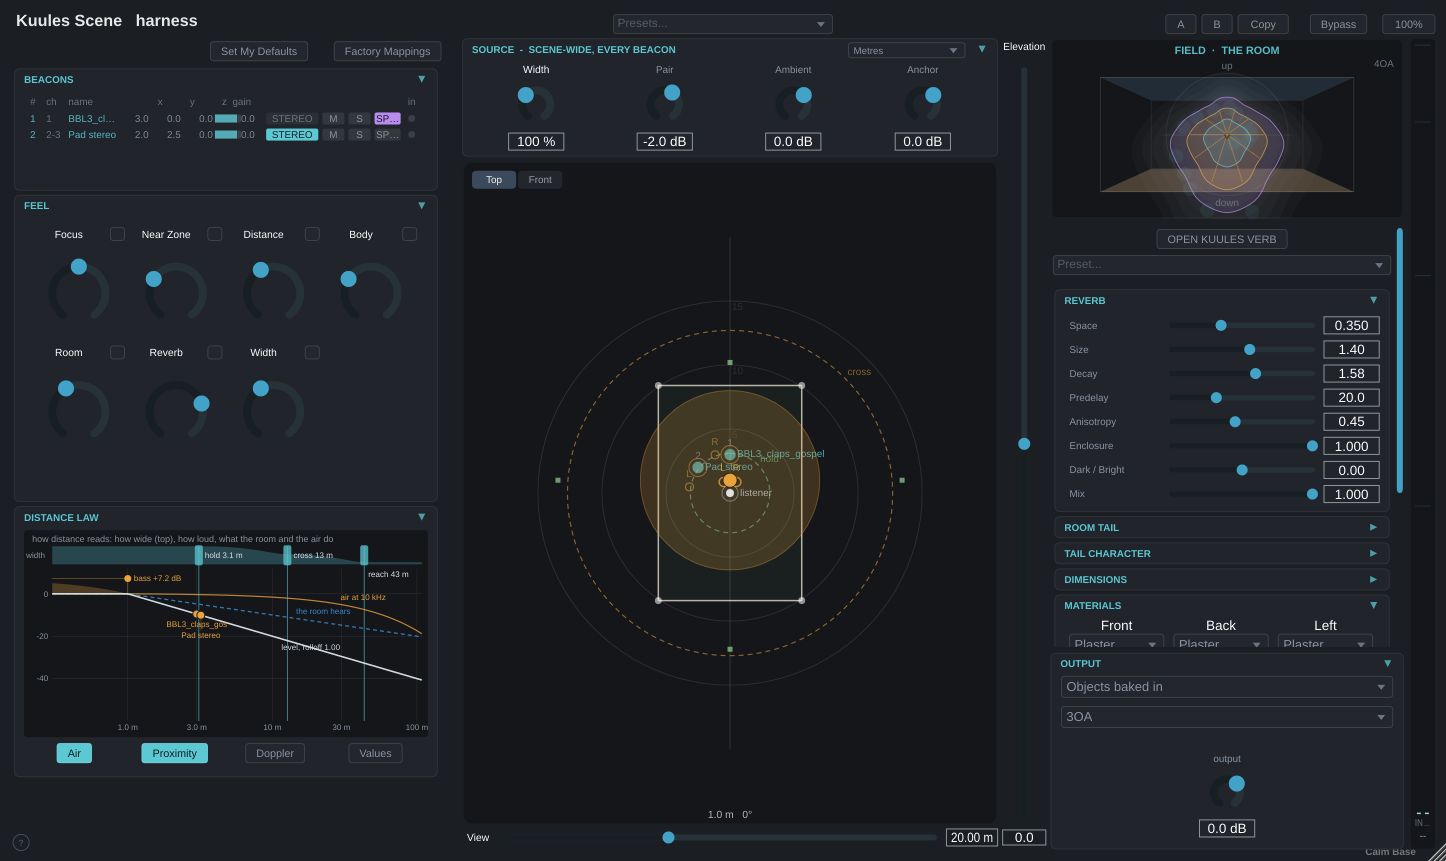This screenshot has width=1446, height=861.
Task: Enable the Body checkbox
Action: click(x=410, y=234)
